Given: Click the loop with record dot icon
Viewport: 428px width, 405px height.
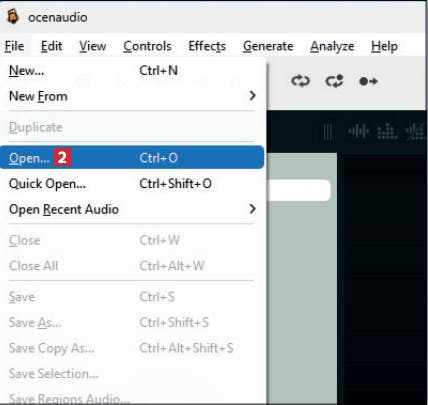Looking at the screenshot, I should click(x=334, y=81).
